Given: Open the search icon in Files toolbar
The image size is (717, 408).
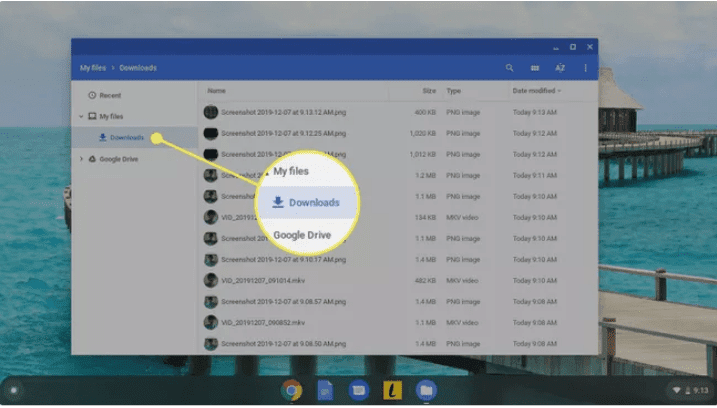Looking at the screenshot, I should point(509,68).
